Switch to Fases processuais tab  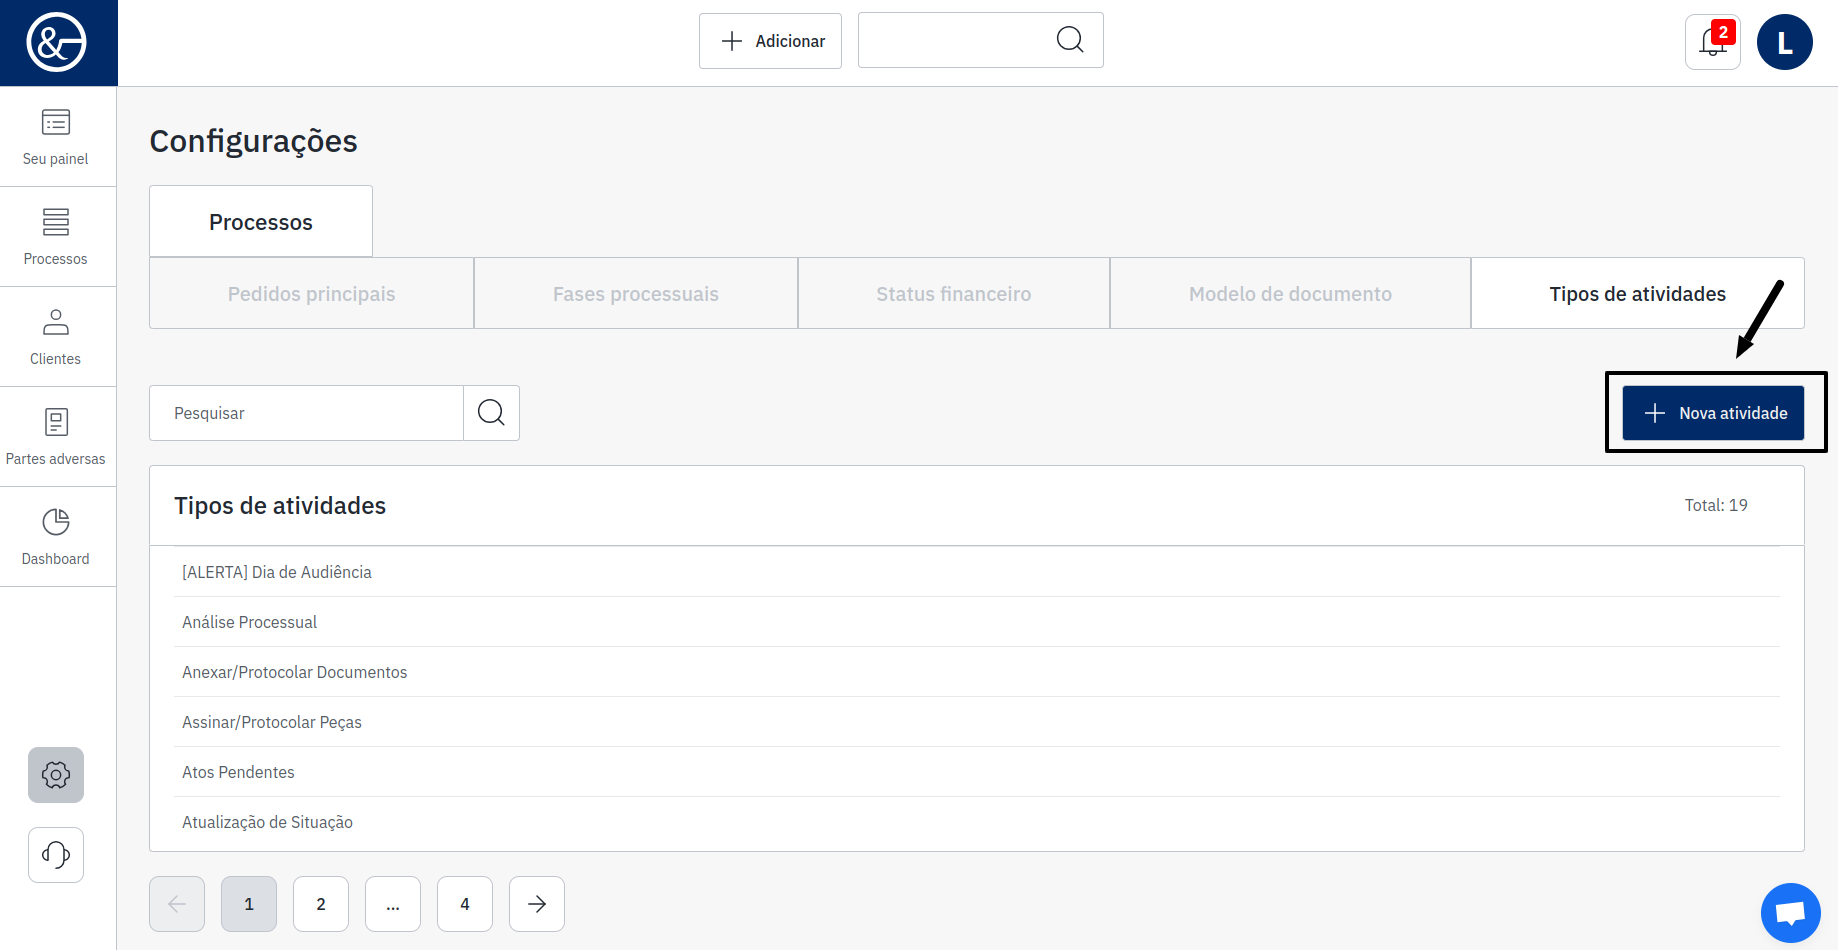coord(636,294)
